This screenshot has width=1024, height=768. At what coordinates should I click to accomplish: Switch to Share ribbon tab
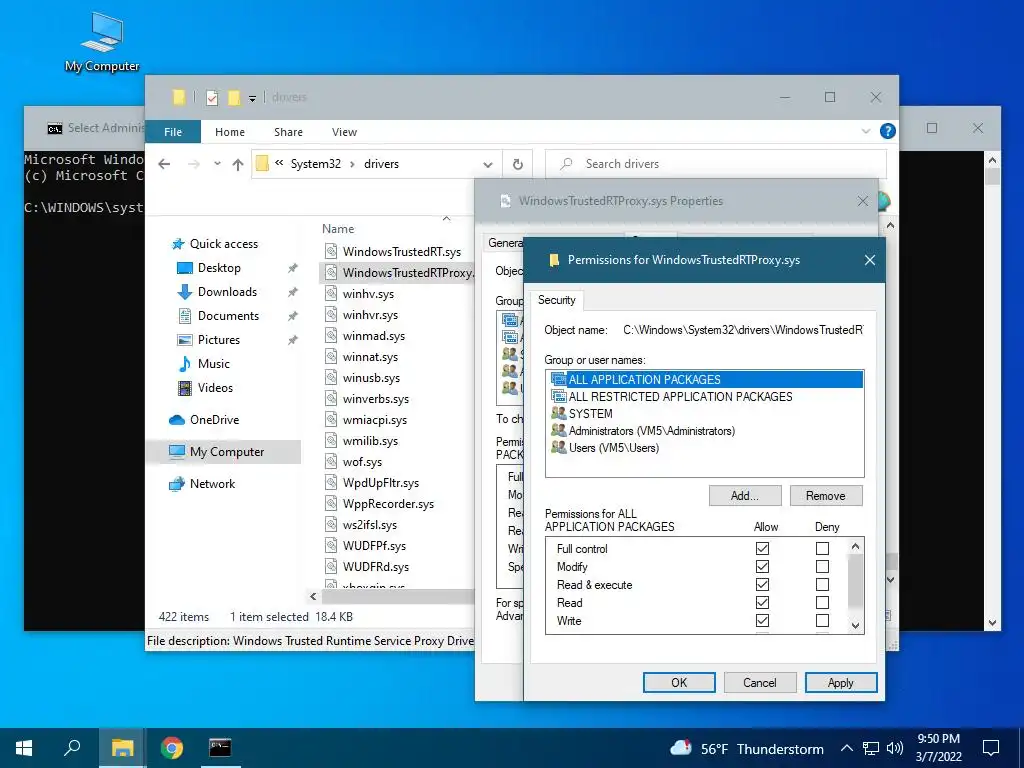pyautogui.click(x=289, y=132)
